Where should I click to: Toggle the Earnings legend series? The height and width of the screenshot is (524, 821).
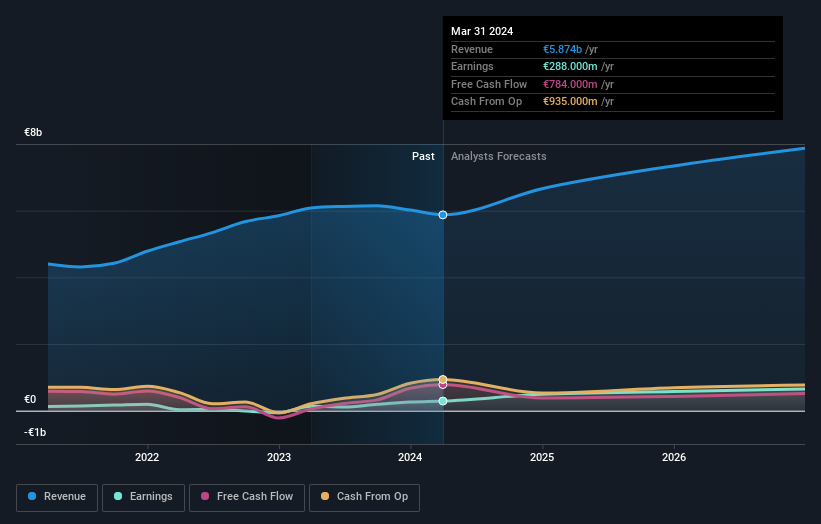pyautogui.click(x=143, y=497)
